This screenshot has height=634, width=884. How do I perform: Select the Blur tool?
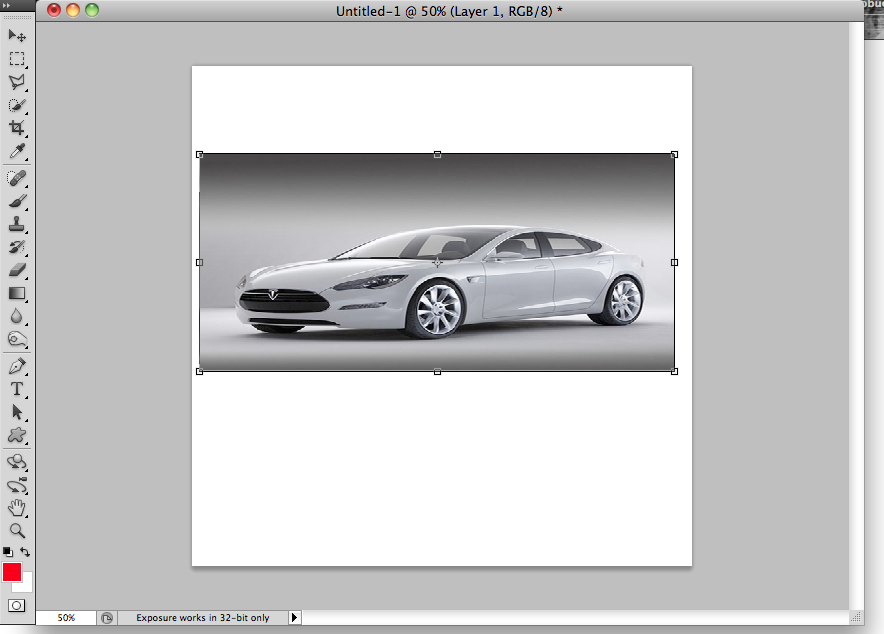click(17, 316)
